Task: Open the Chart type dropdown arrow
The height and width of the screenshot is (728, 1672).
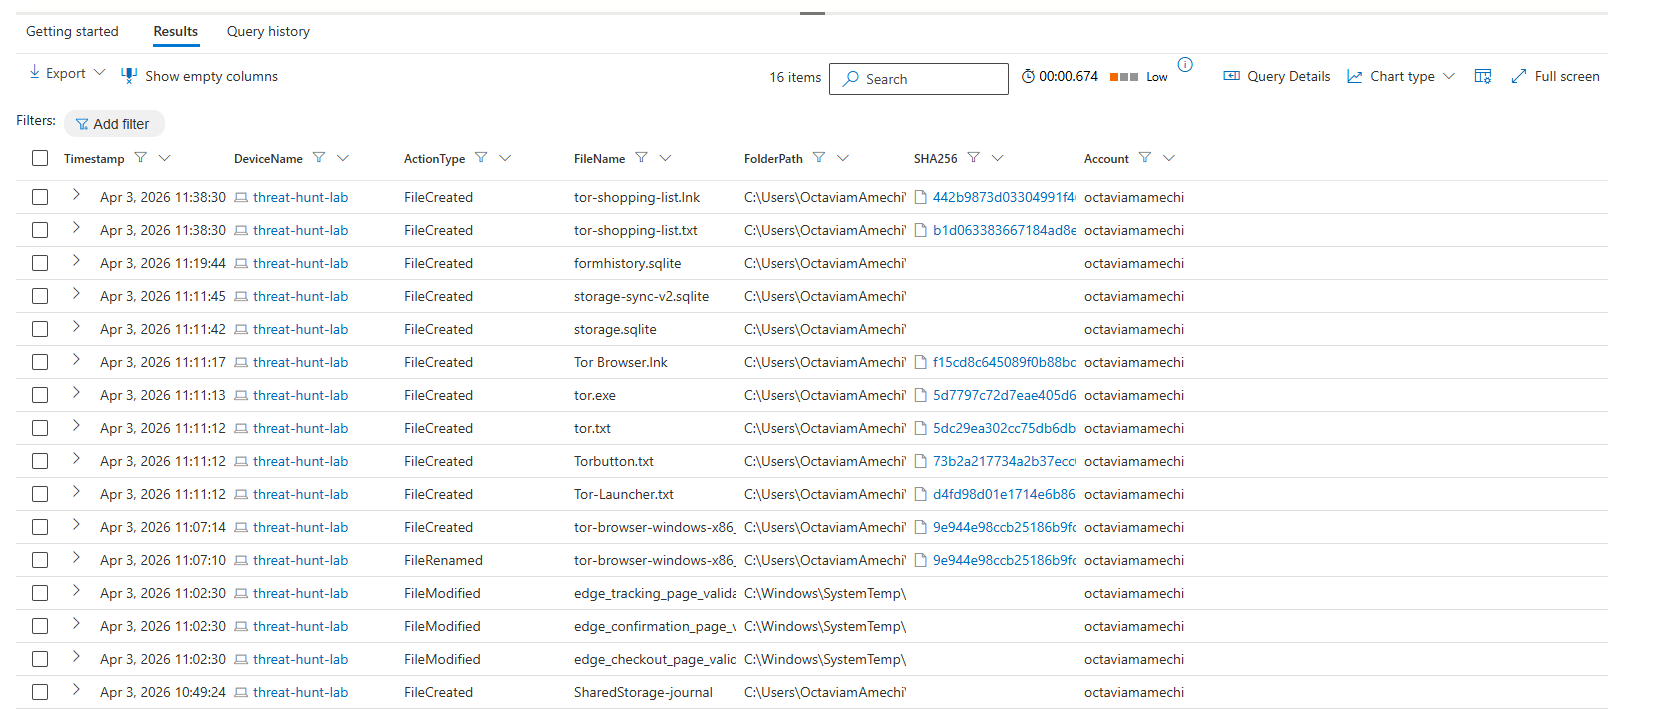Action: click(1449, 76)
